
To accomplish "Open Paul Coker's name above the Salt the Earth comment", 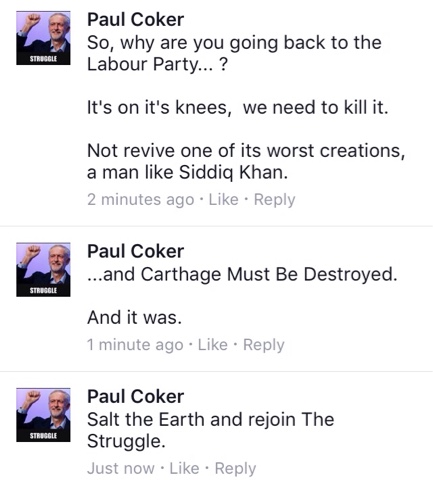I will click(135, 396).
